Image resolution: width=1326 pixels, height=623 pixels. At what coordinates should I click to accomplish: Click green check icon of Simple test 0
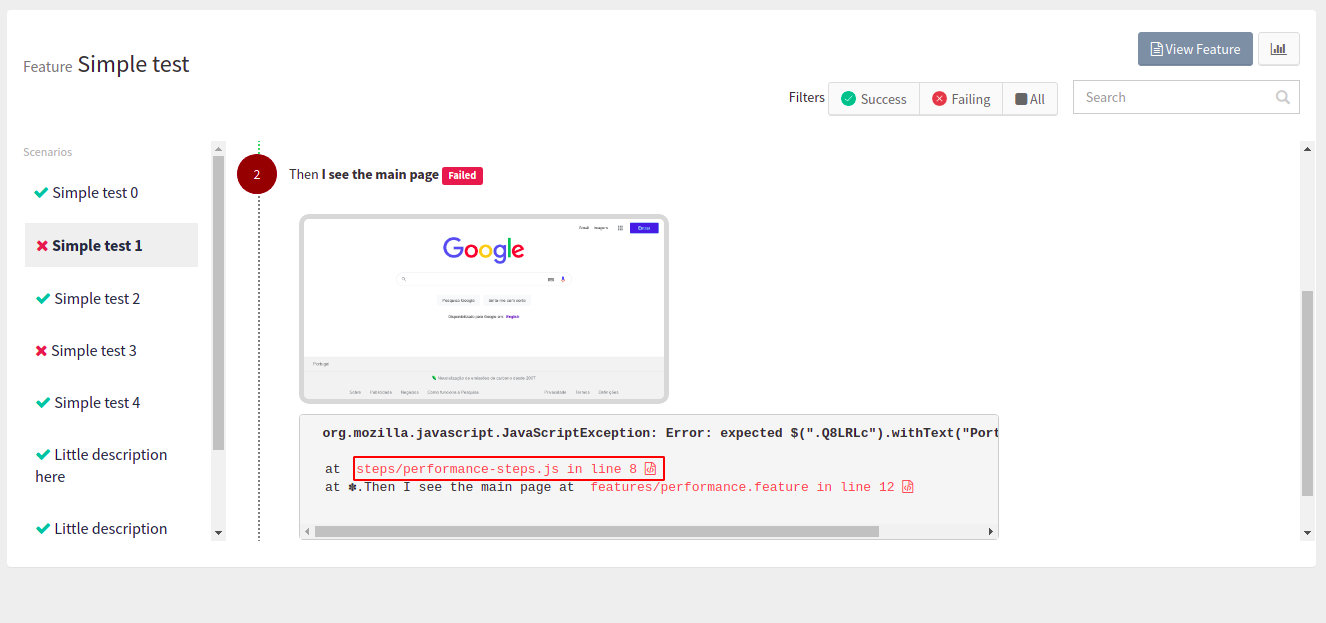42,192
